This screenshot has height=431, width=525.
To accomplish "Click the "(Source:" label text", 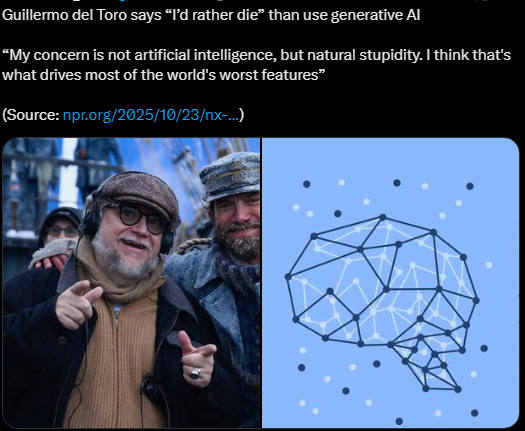I will click(31, 115).
